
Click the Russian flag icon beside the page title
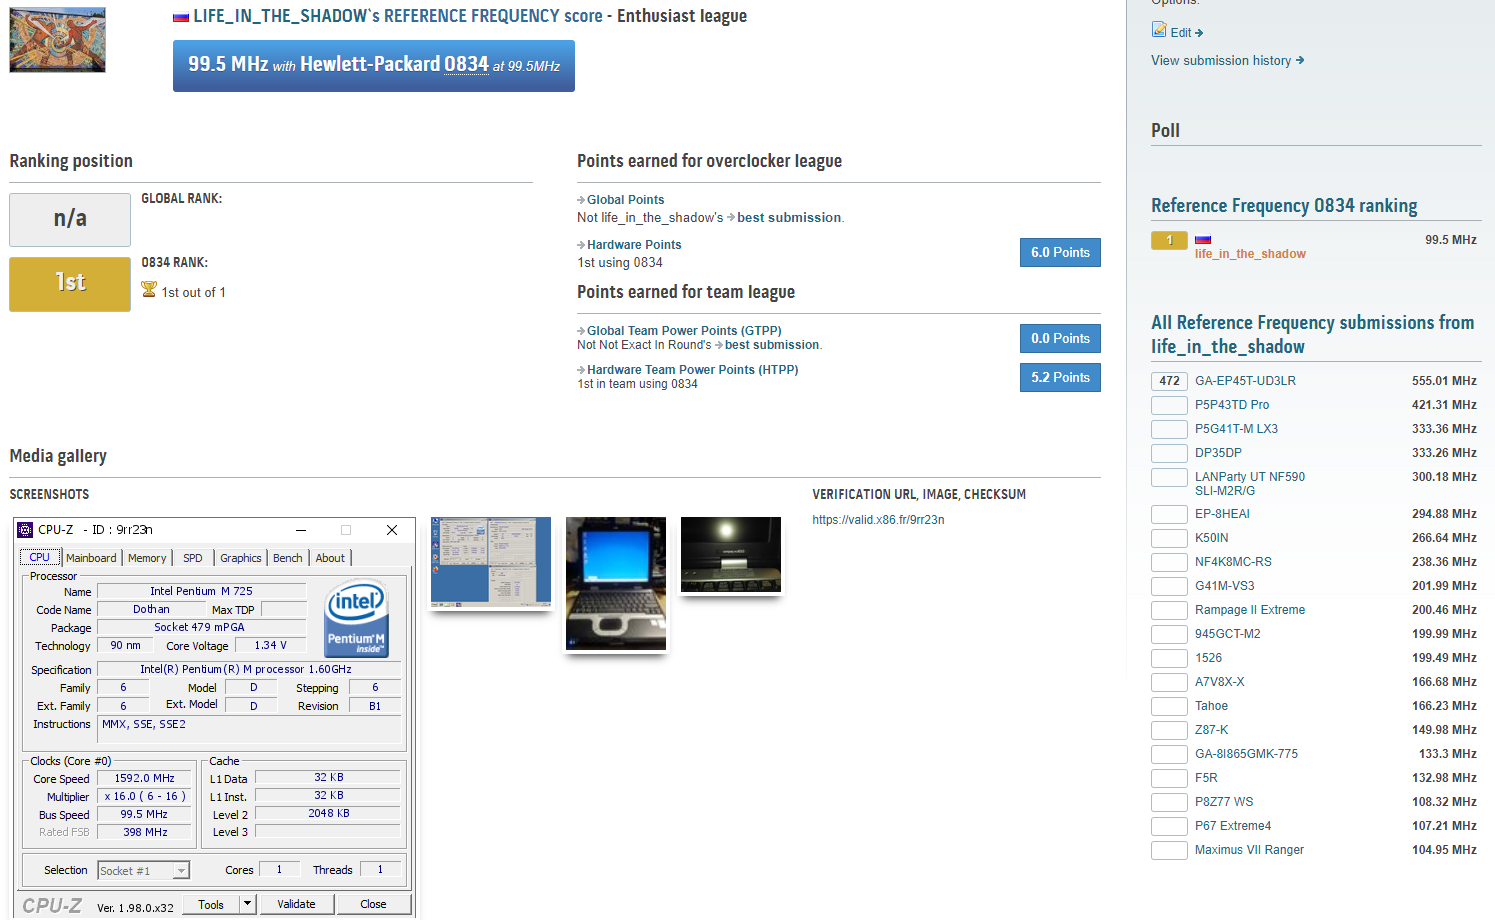coord(181,17)
